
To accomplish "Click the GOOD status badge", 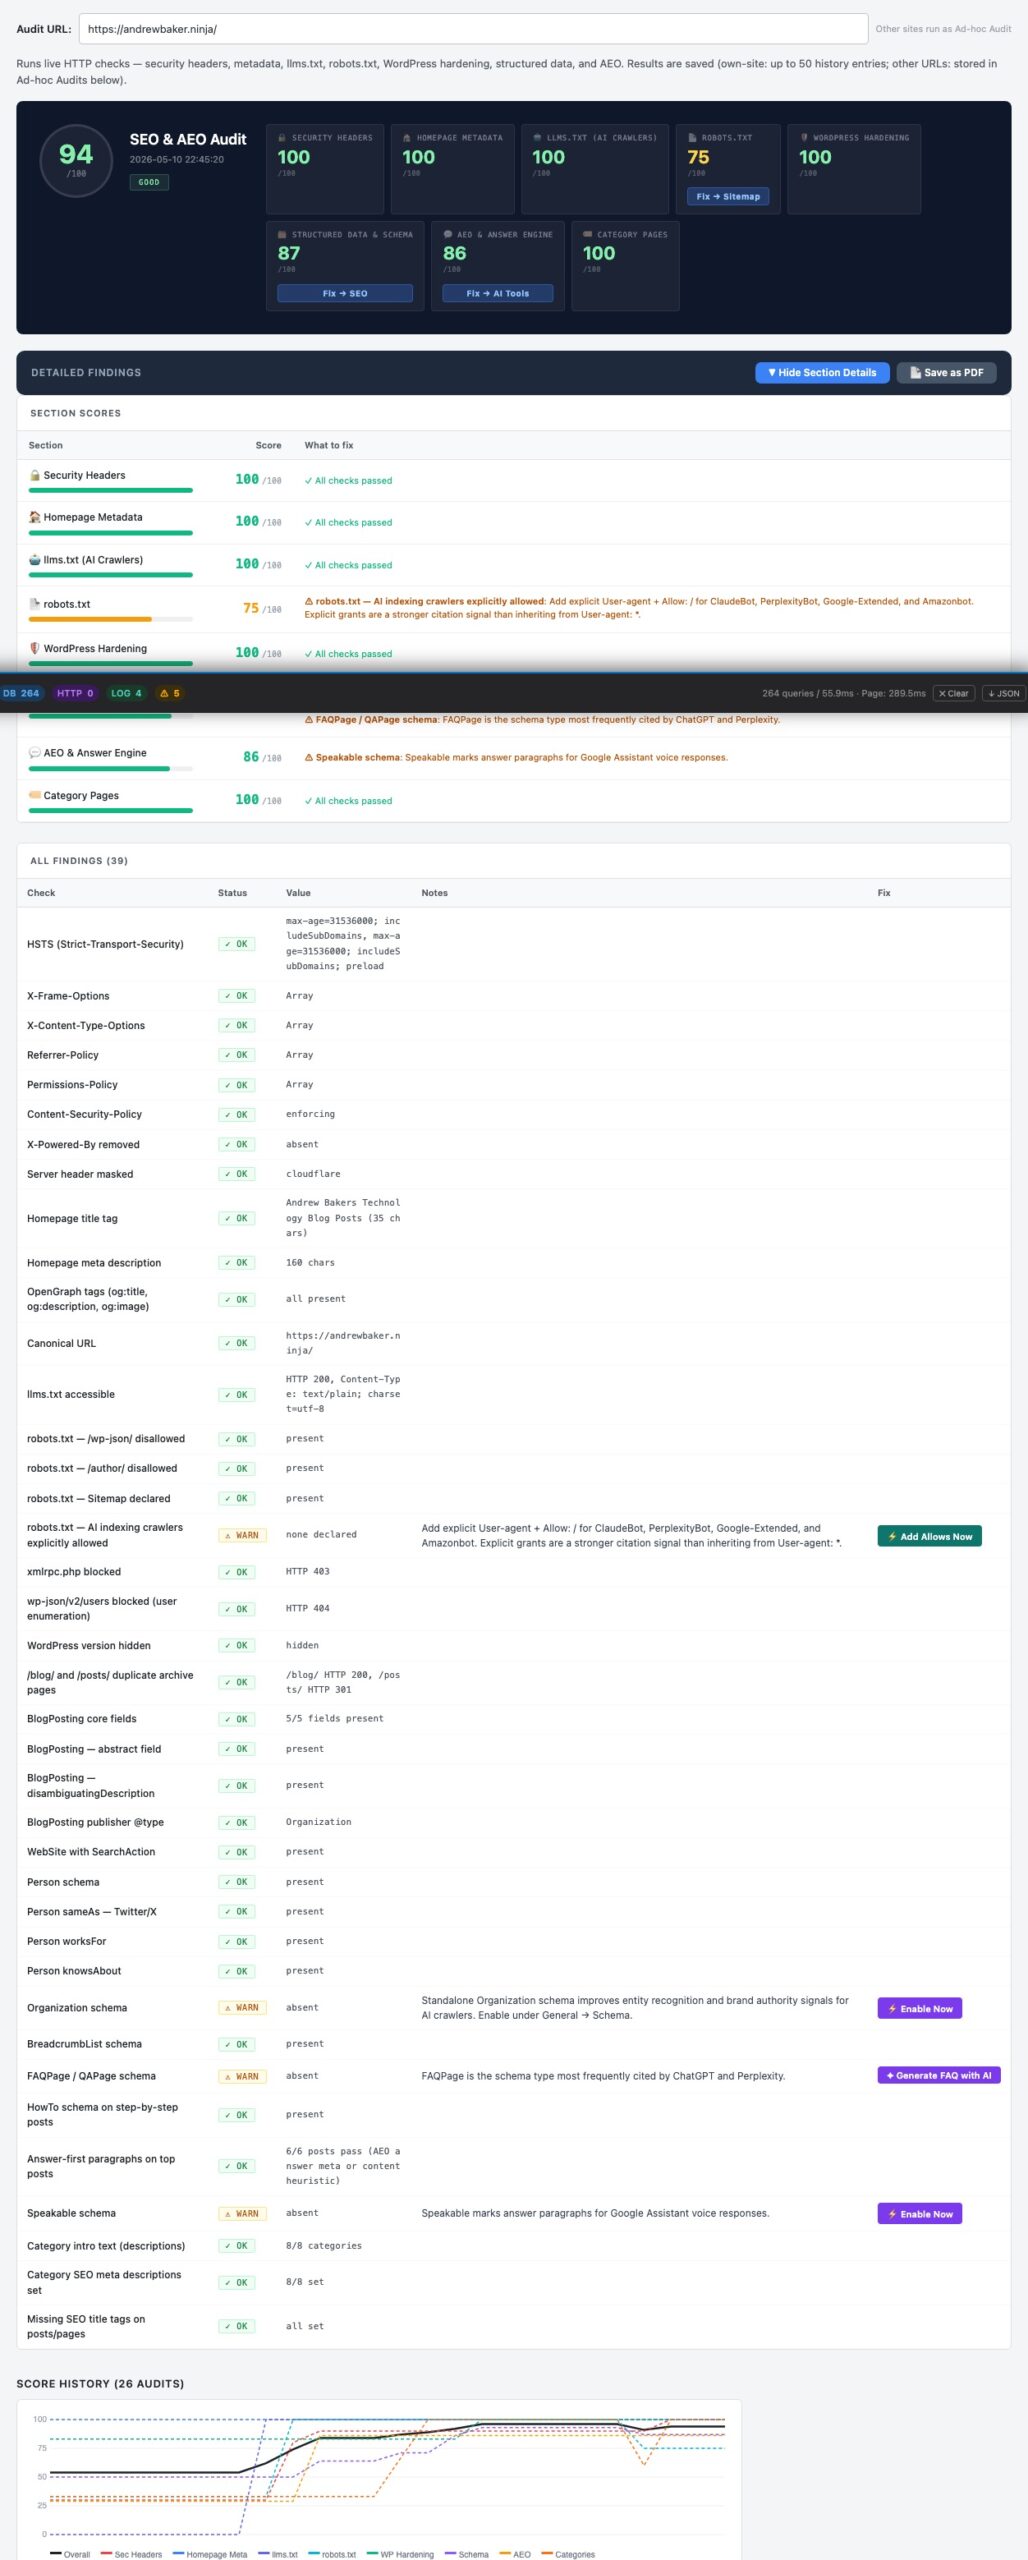I will point(149,182).
